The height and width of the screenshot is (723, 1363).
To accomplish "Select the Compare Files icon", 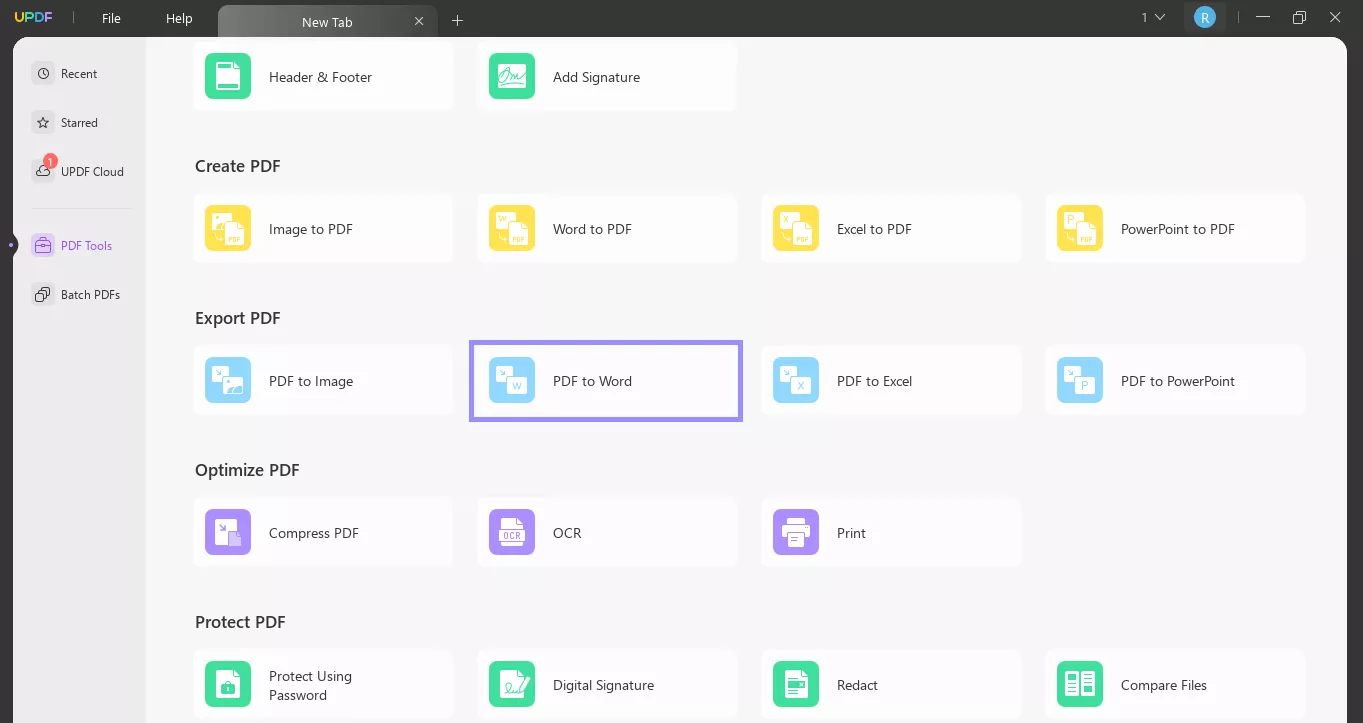I will 1080,684.
